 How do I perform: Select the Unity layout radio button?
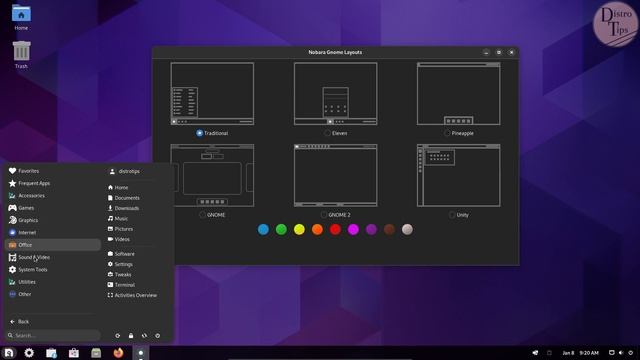pyautogui.click(x=452, y=215)
